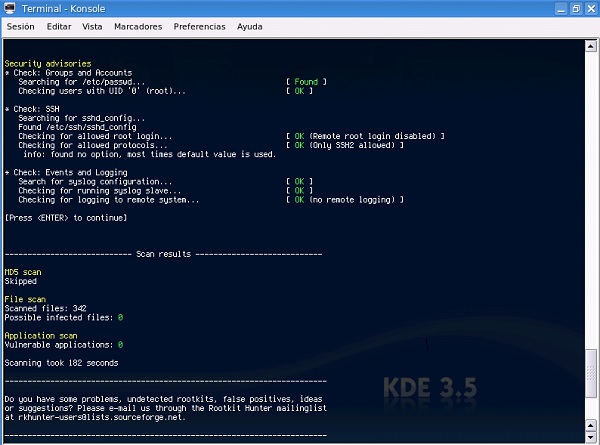Click the 'Application scan' heading
This screenshot has width=600, height=445.
pos(41,336)
